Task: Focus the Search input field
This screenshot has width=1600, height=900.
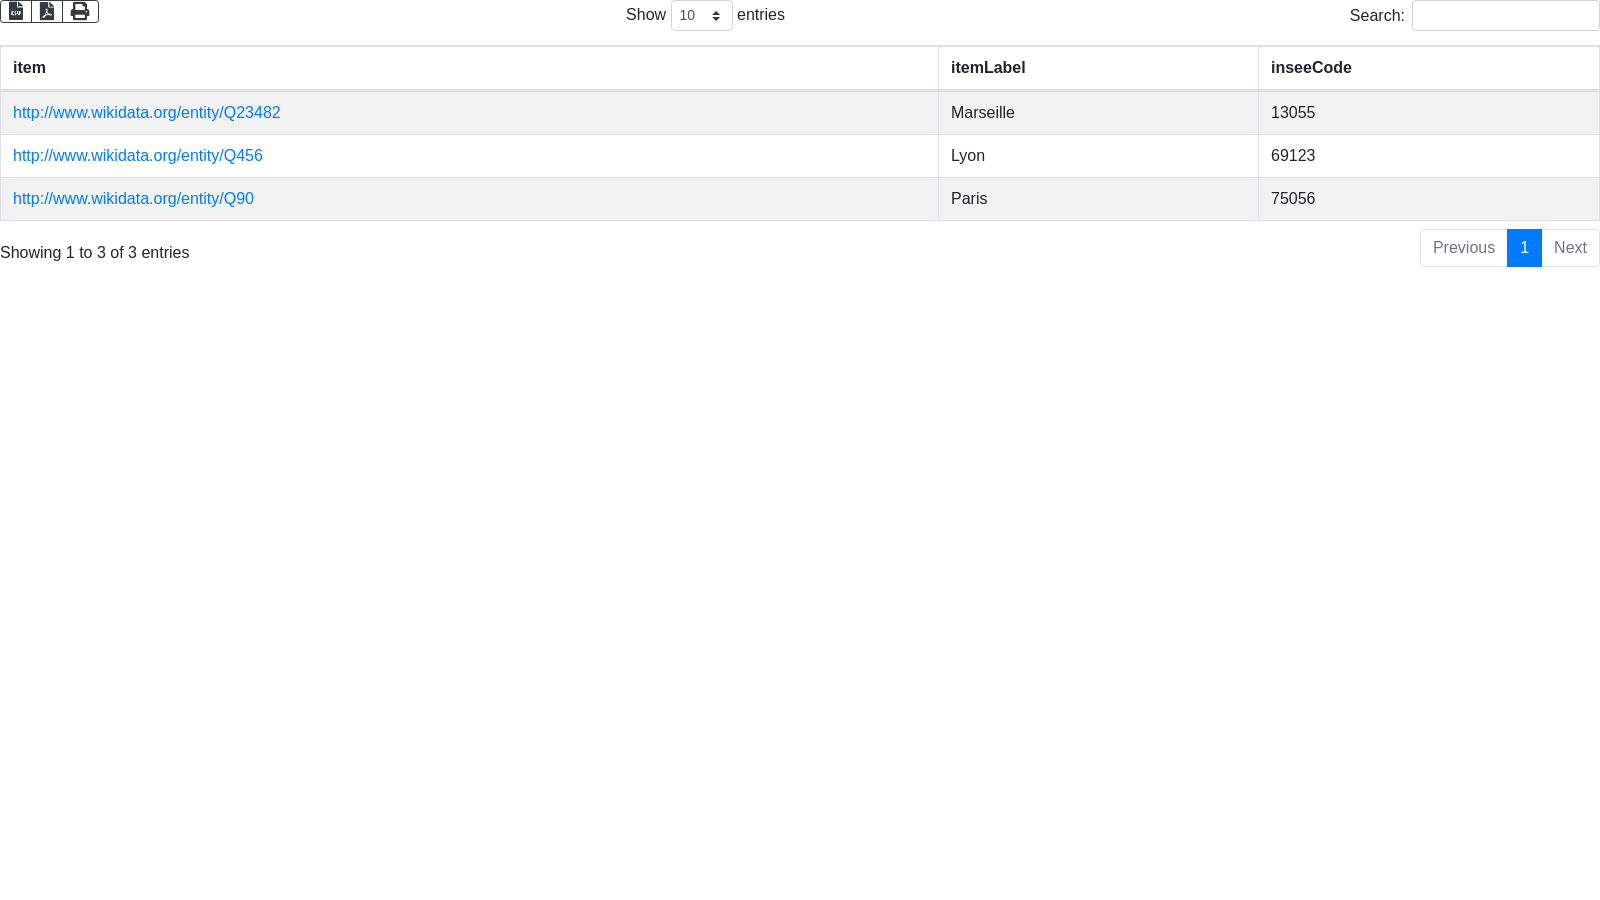Action: pyautogui.click(x=1505, y=16)
